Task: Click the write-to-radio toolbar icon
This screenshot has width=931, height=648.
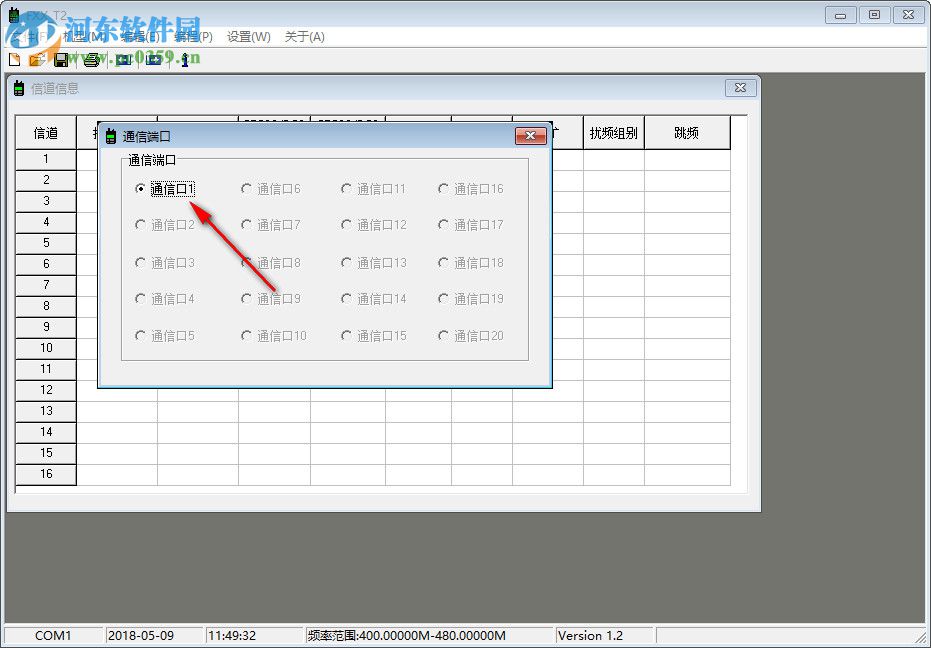Action: [x=155, y=59]
